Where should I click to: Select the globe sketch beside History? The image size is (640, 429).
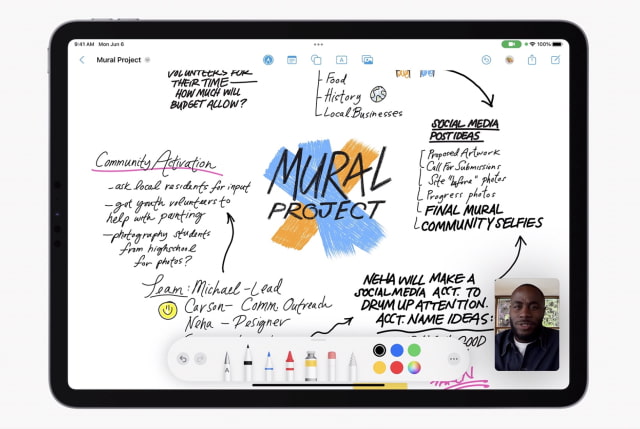tap(378, 94)
